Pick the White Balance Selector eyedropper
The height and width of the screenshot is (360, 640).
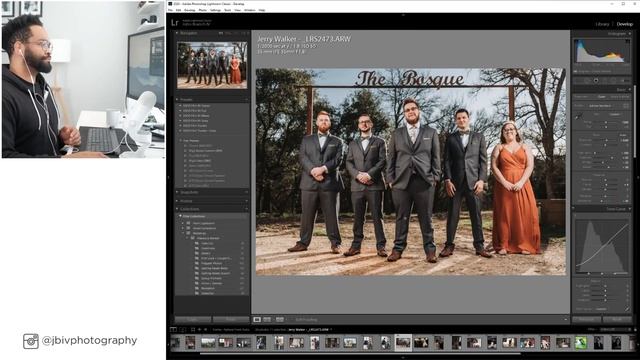[579, 117]
